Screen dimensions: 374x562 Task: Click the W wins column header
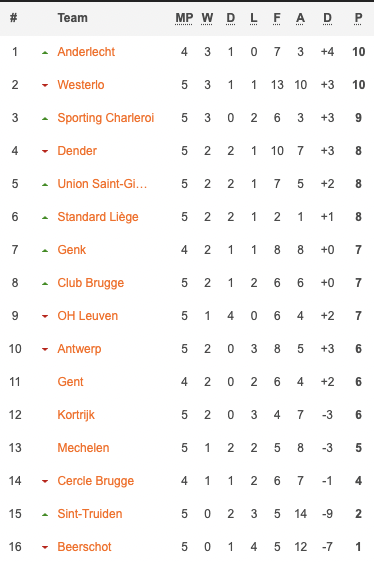(x=207, y=18)
